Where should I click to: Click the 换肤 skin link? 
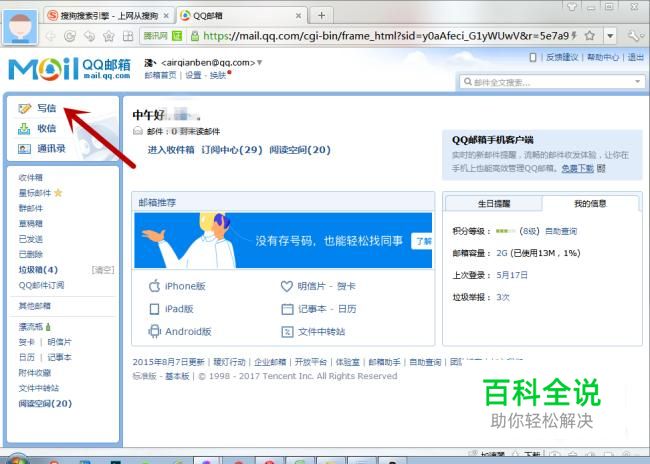click(x=218, y=75)
